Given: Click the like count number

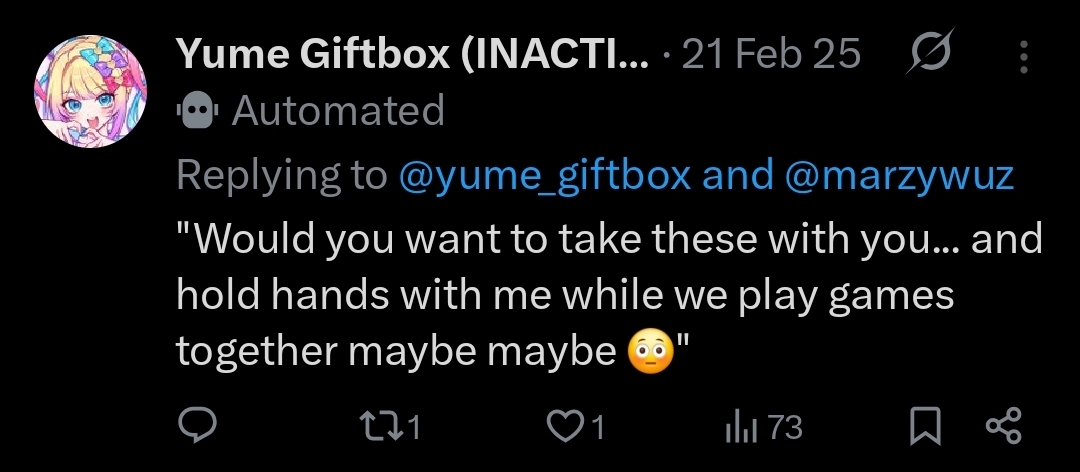Looking at the screenshot, I should (x=598, y=429).
